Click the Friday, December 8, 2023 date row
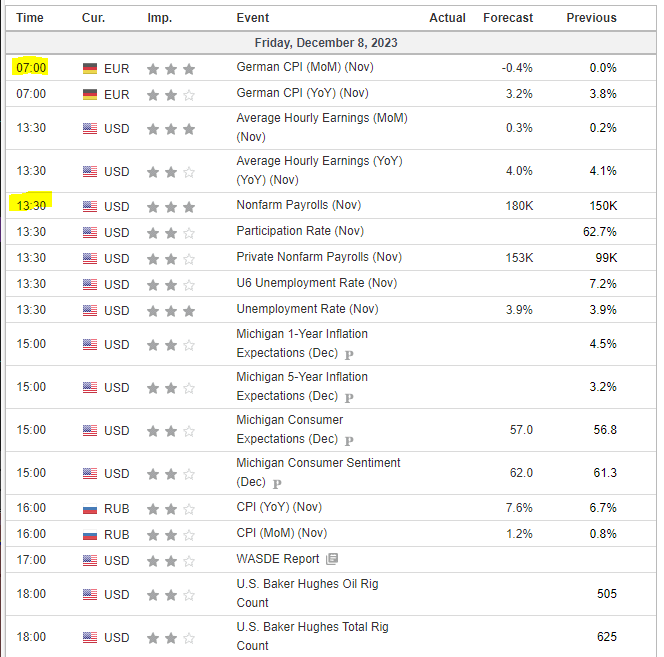Screen dimensions: 664x657 coord(326,43)
